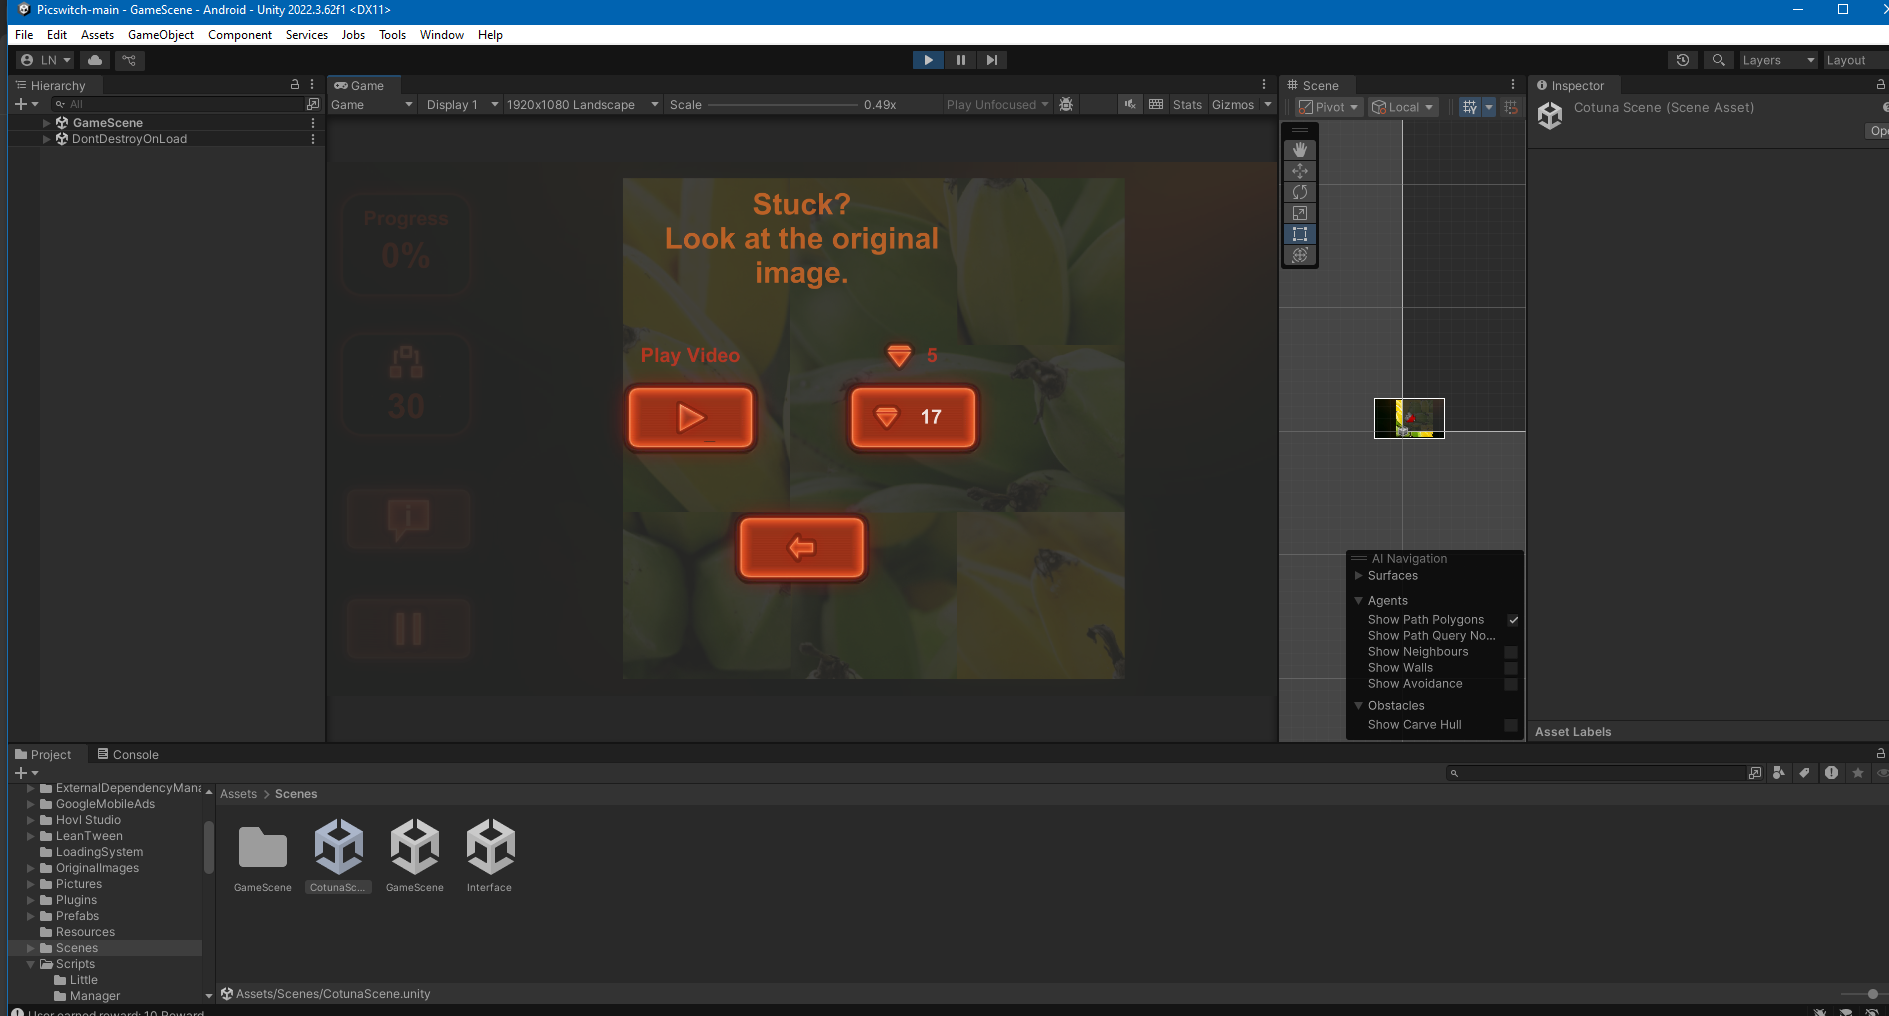Enable Show Carve Hull checkbox
1889x1016 pixels.
click(x=1511, y=725)
